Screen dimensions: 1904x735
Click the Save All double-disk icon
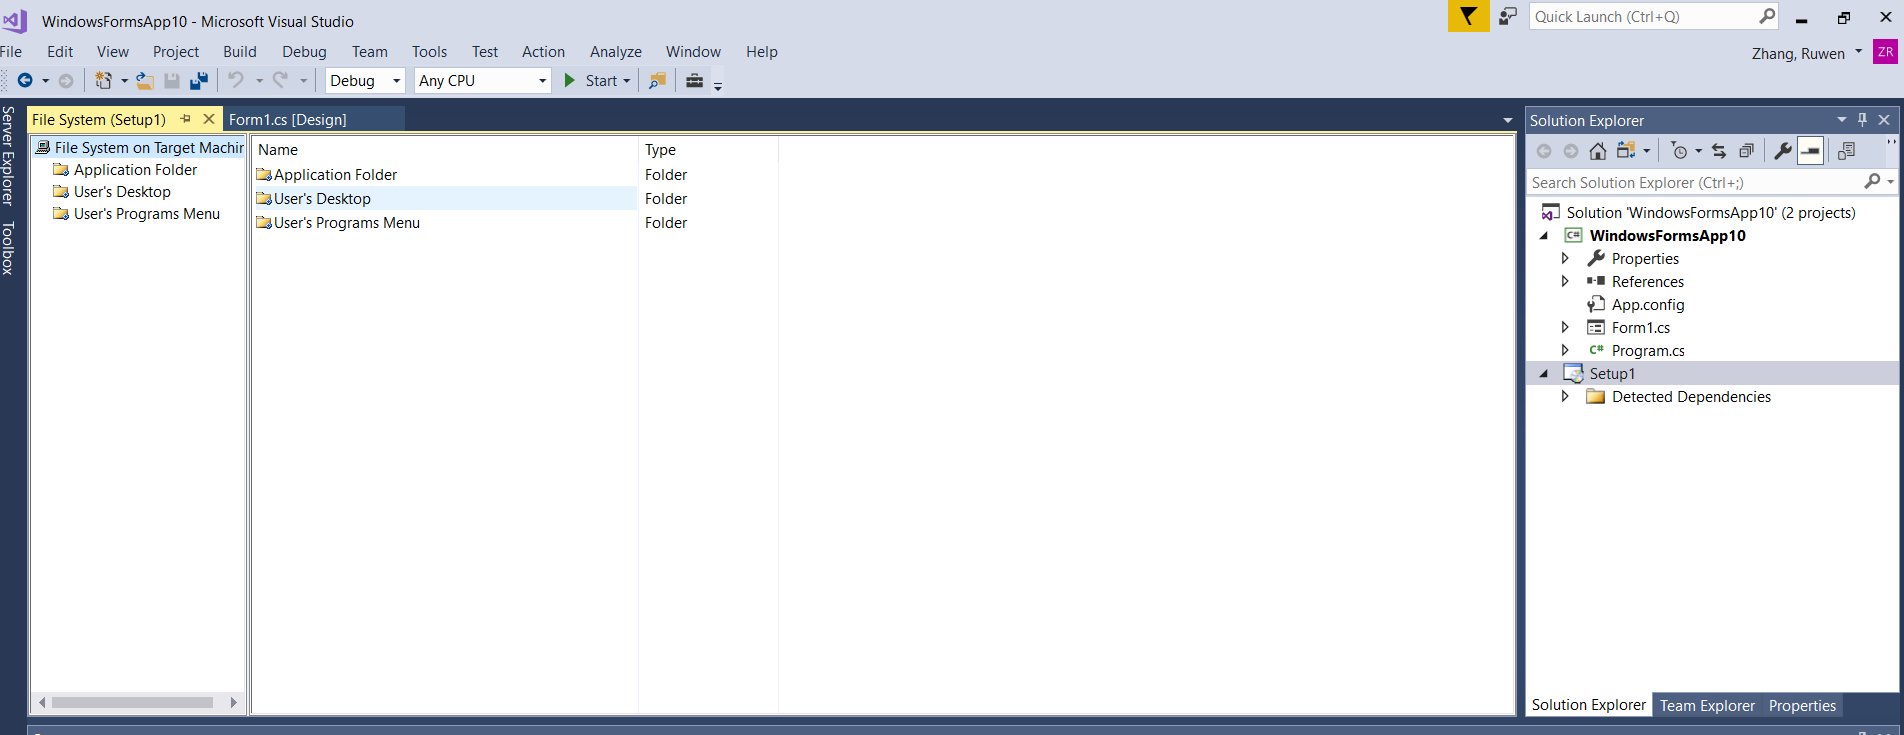coord(199,81)
